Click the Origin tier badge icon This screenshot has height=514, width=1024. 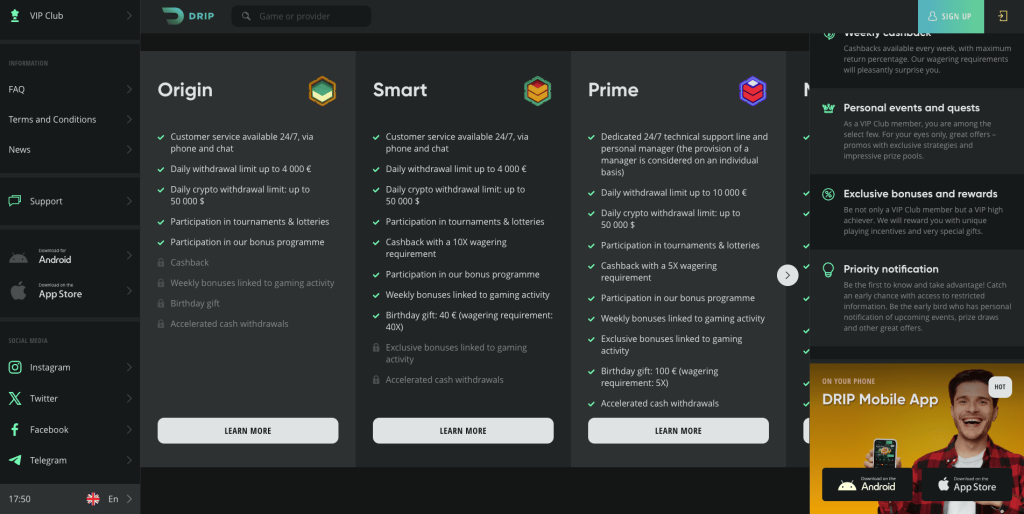(x=322, y=91)
